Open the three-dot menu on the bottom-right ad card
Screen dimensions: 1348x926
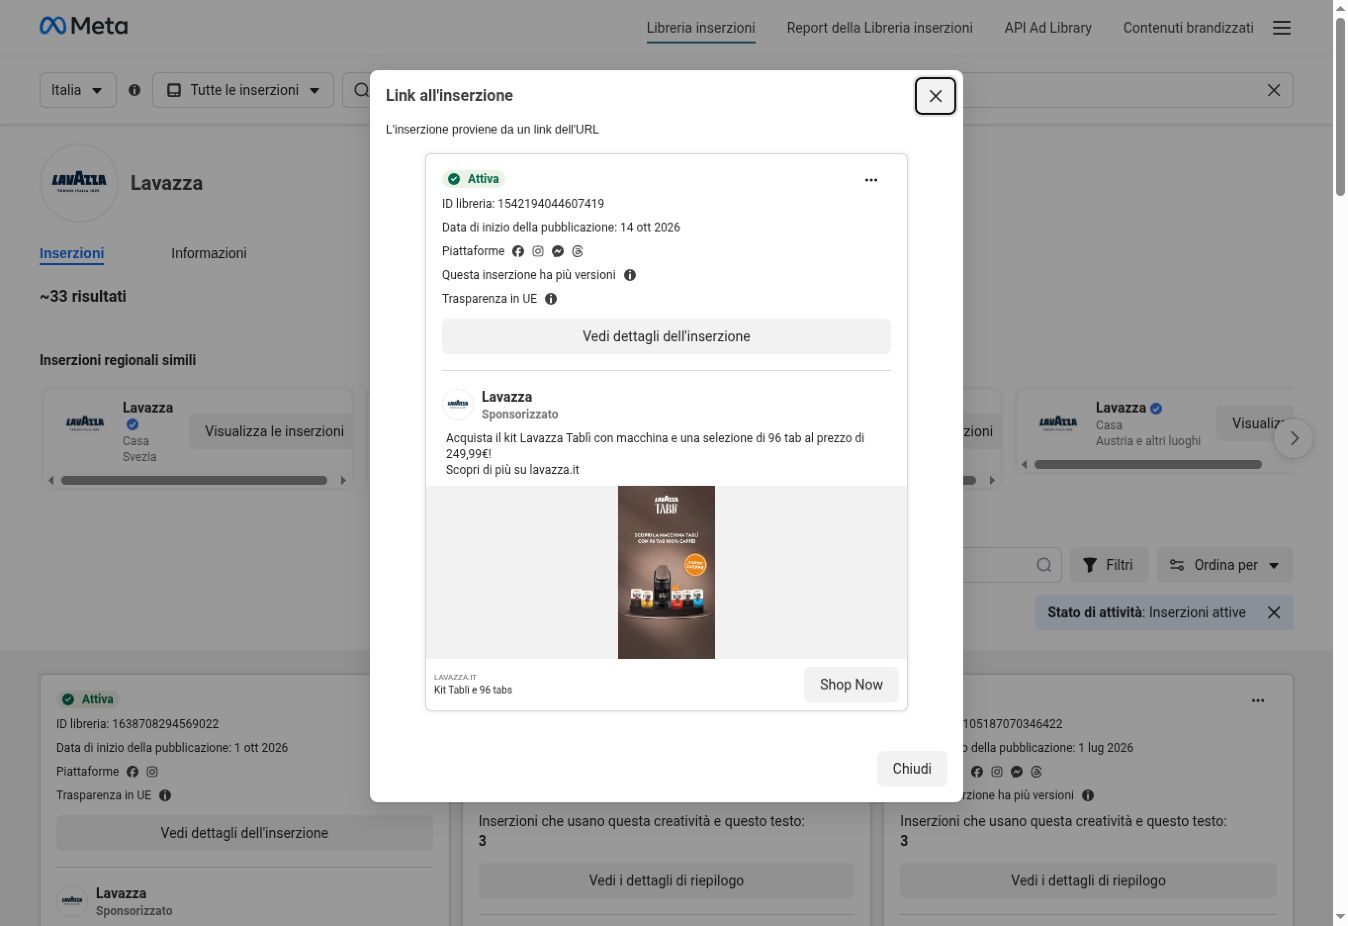click(1257, 700)
